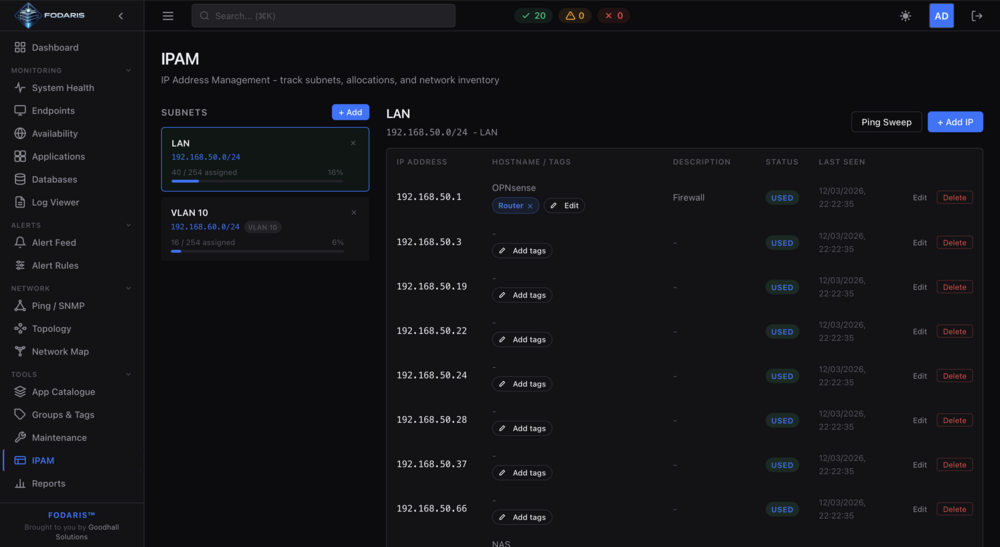This screenshot has width=1000, height=547.
Task: Edit the 192.168.50.28 row
Action: [x=919, y=420]
